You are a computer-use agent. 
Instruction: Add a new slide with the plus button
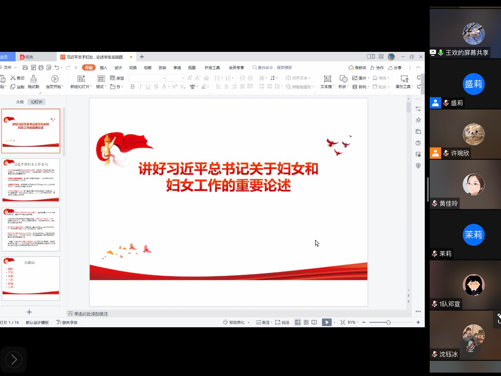coord(29,312)
